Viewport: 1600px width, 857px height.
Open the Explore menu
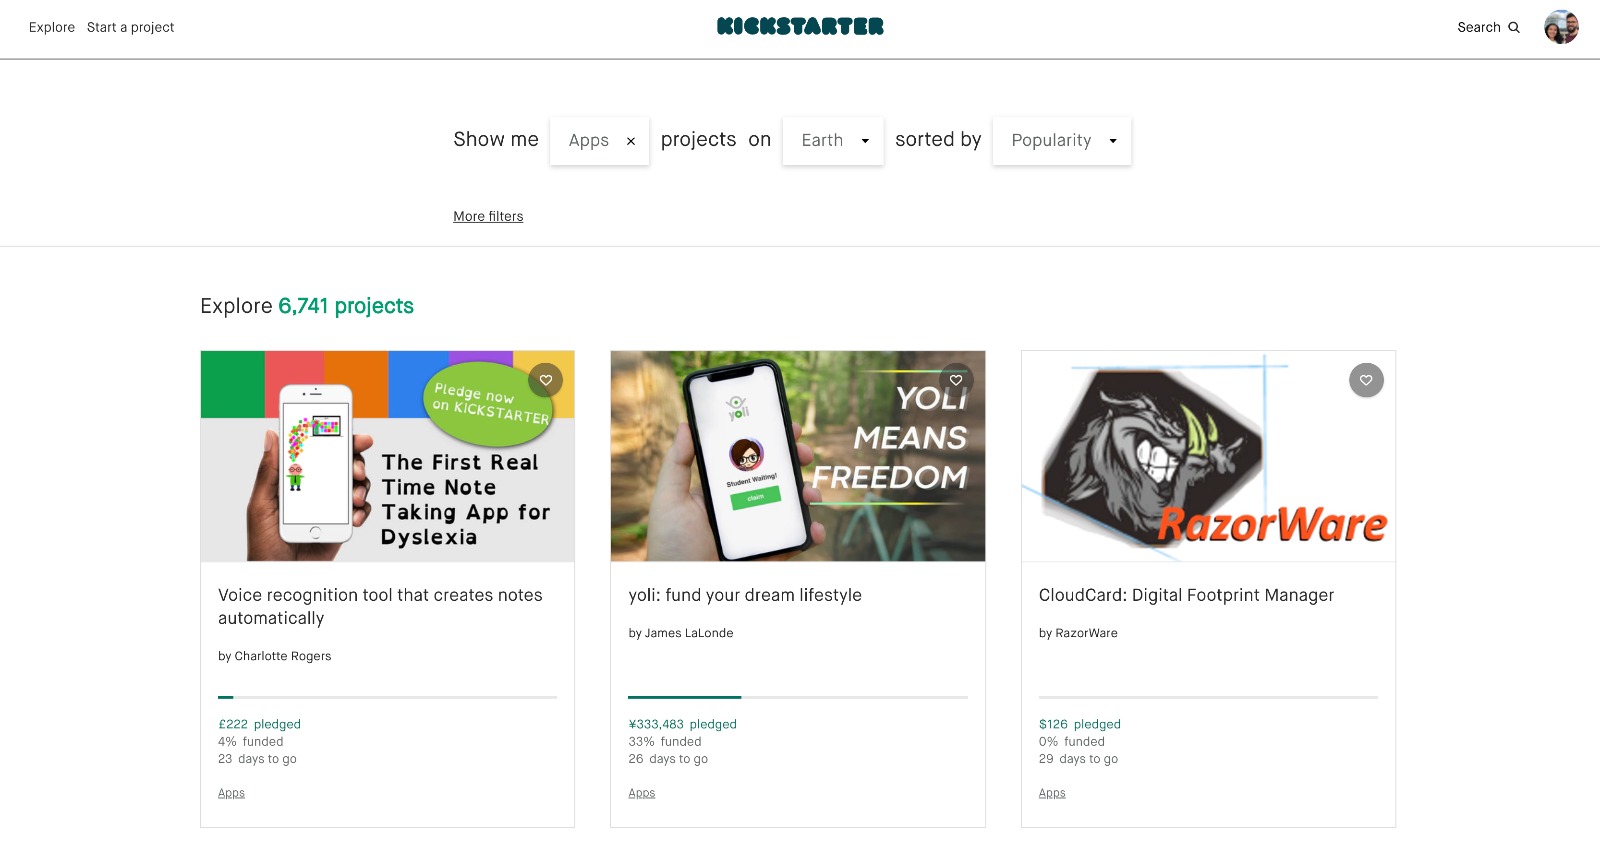(x=52, y=27)
